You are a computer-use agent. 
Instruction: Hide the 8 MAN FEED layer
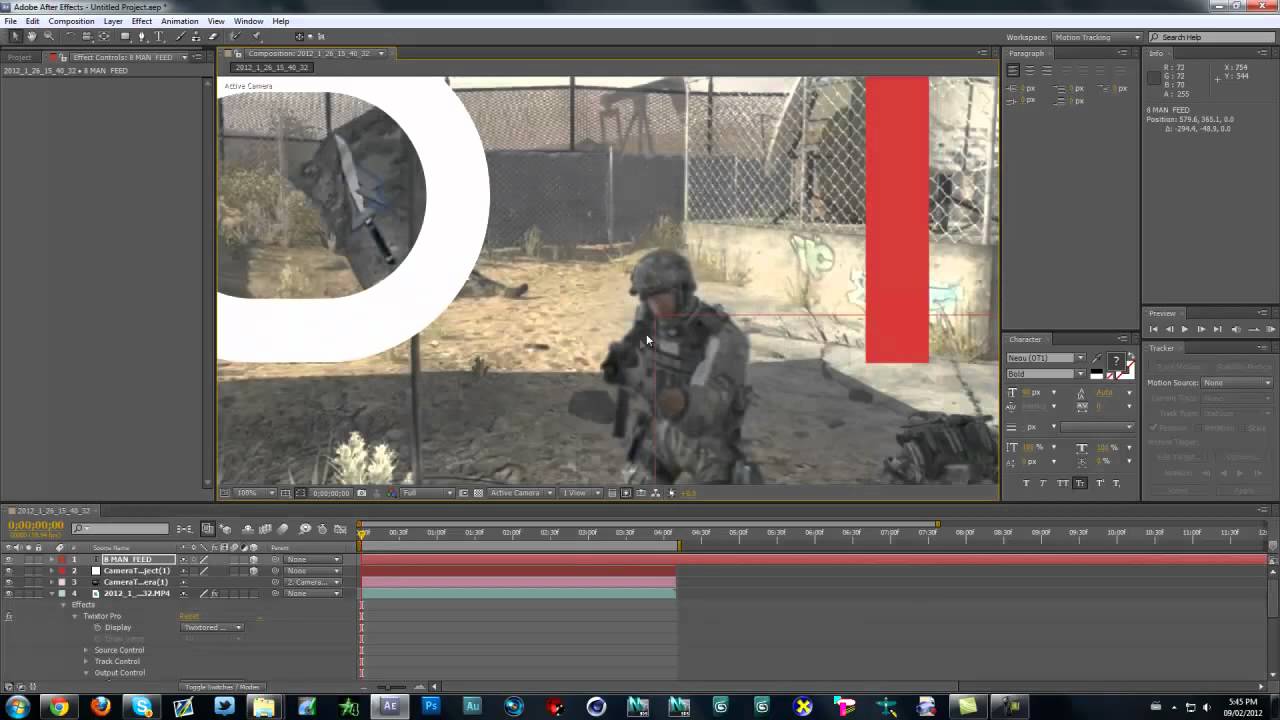coord(8,559)
